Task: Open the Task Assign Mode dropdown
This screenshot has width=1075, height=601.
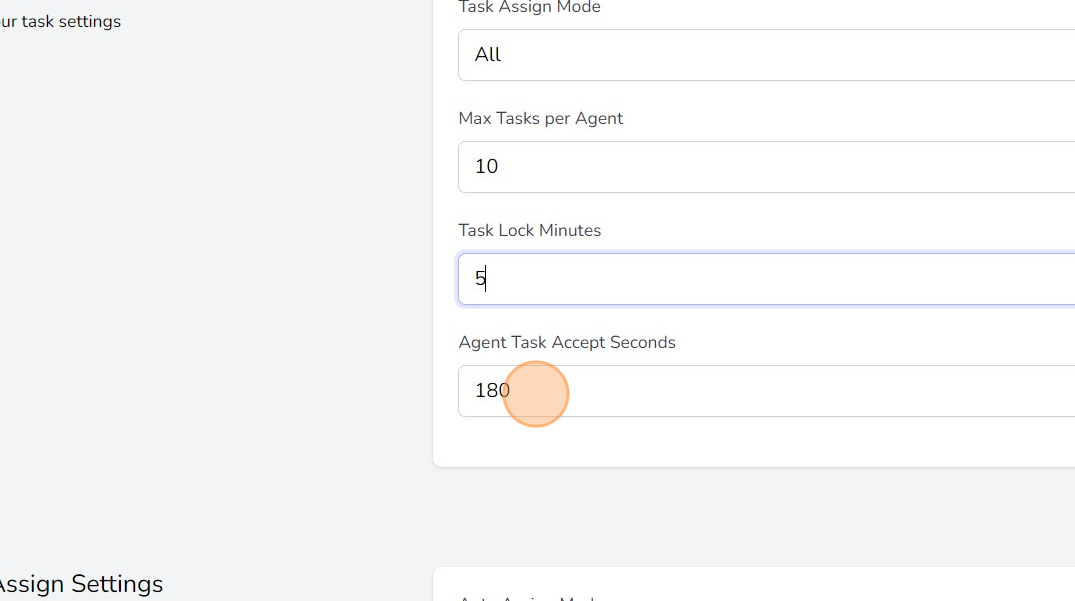Action: click(765, 55)
